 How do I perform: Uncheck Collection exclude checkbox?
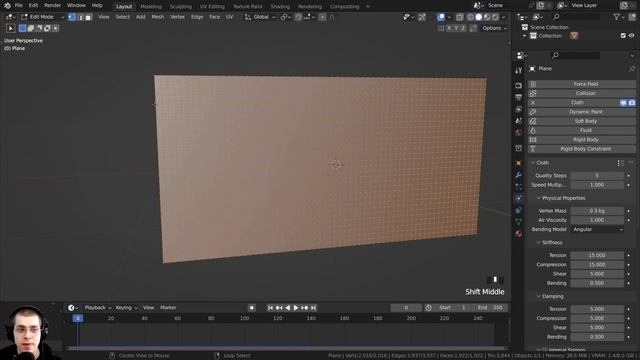click(x=623, y=36)
